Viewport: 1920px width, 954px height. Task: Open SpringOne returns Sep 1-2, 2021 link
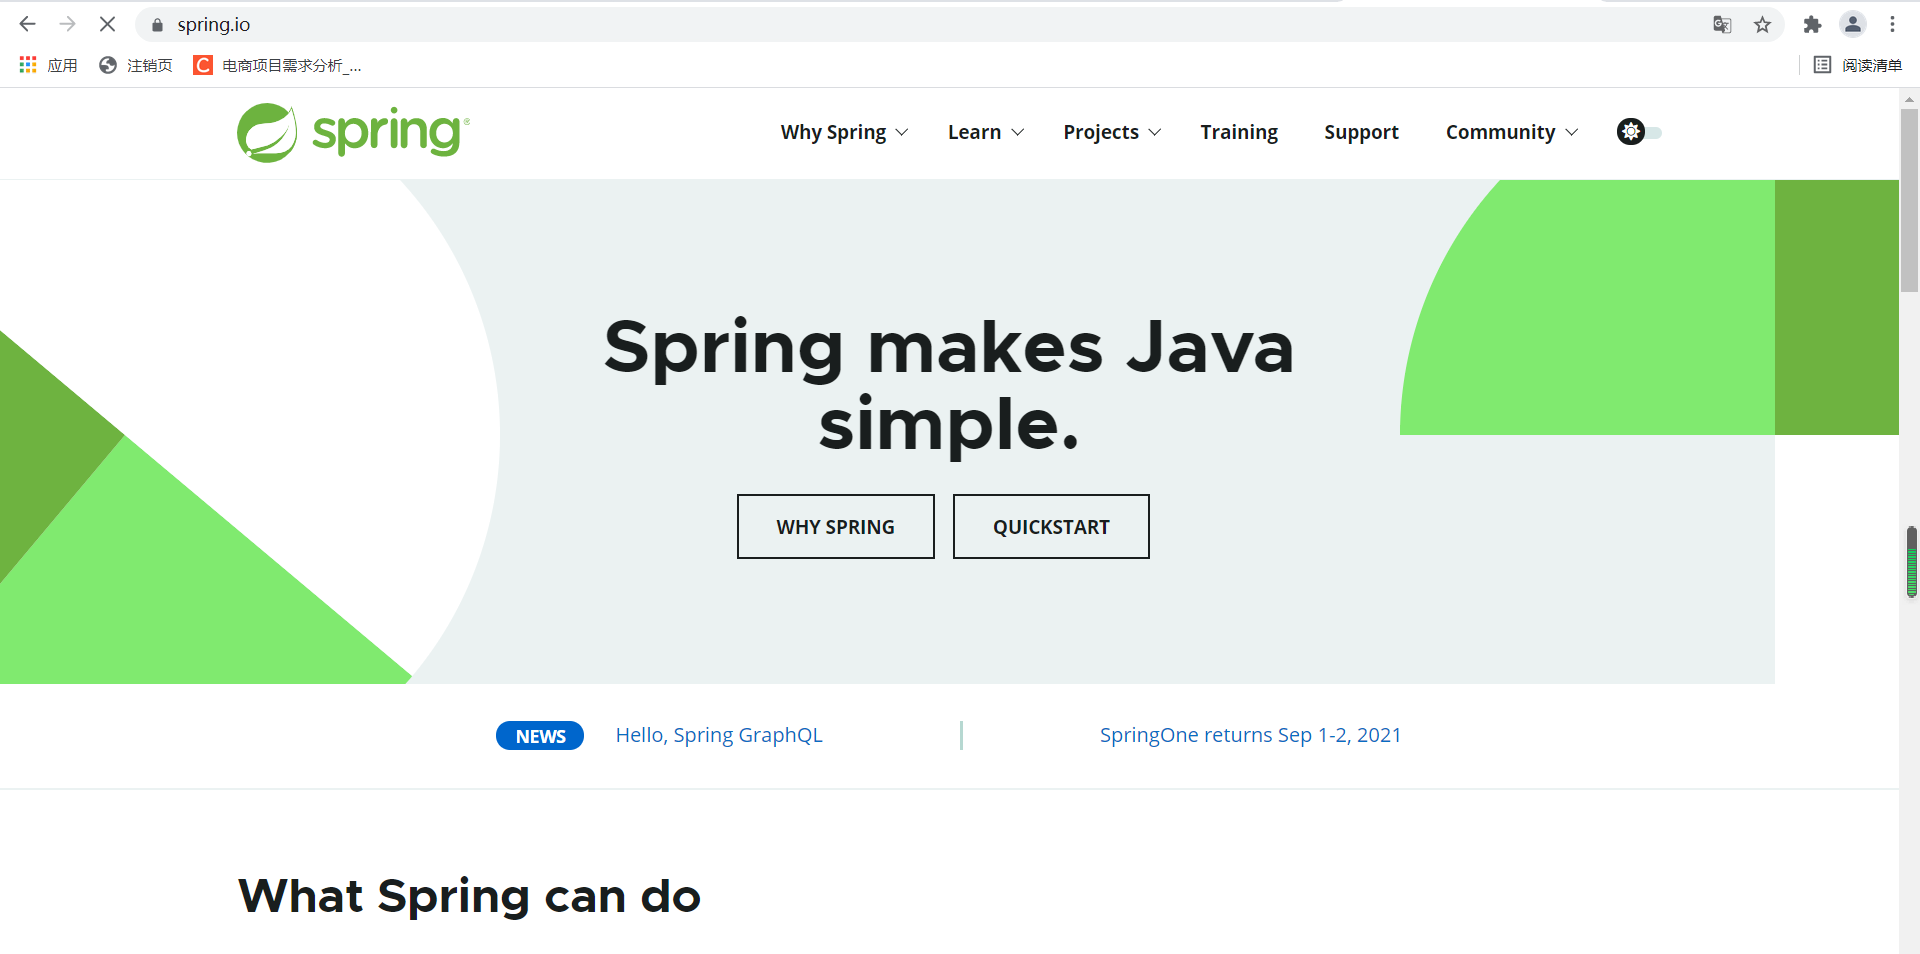1250,735
